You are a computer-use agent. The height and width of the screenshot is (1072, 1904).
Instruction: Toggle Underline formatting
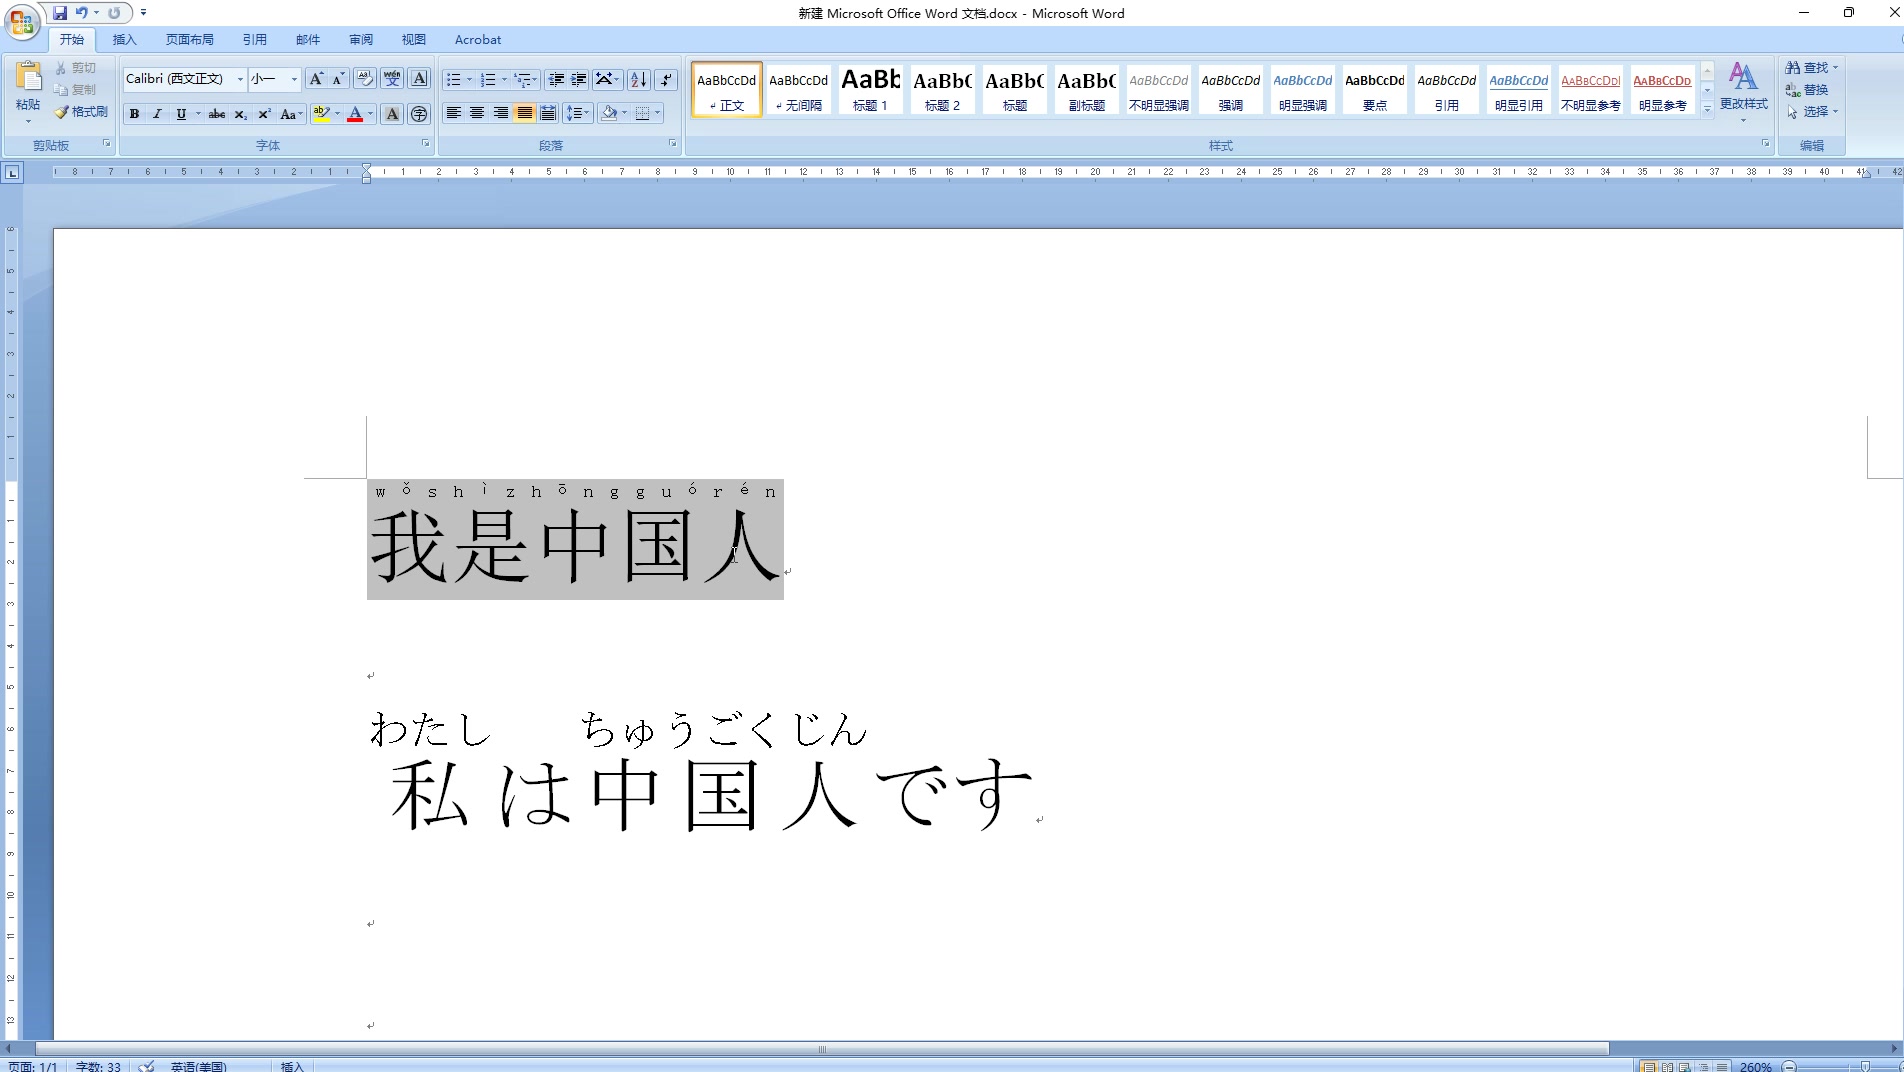[x=180, y=114]
